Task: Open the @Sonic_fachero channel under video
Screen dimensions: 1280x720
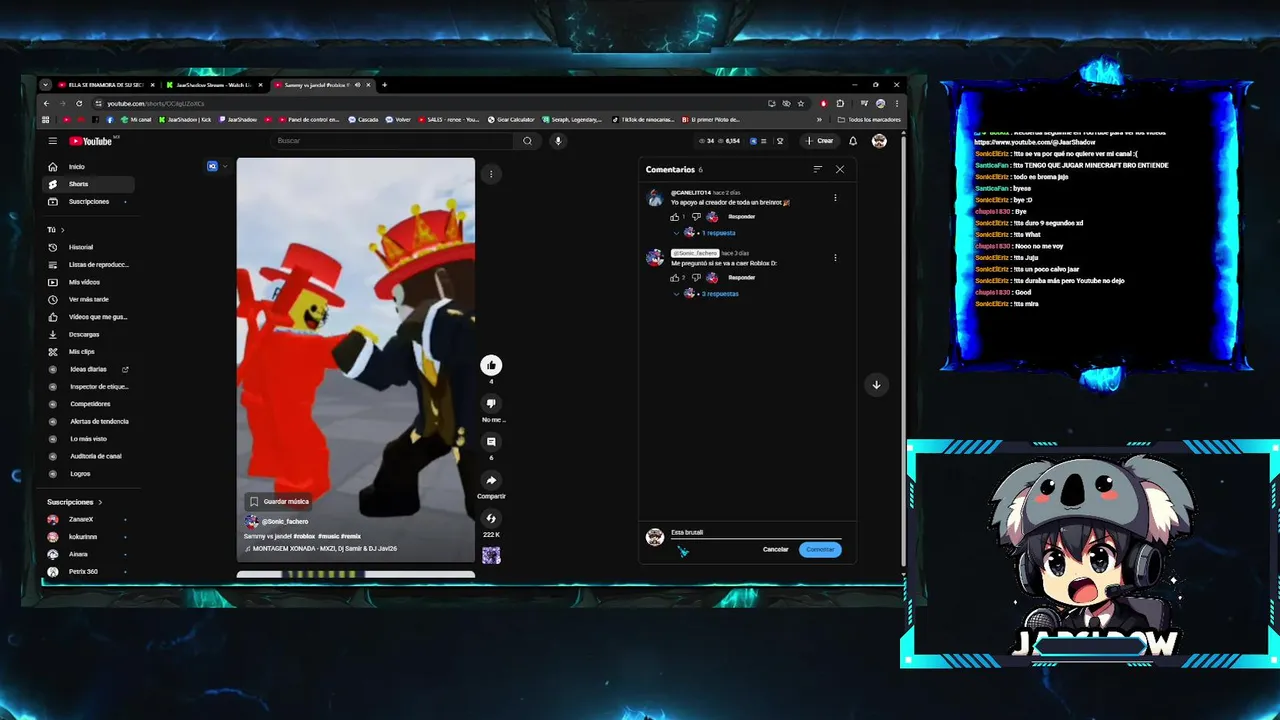Action: pos(285,521)
